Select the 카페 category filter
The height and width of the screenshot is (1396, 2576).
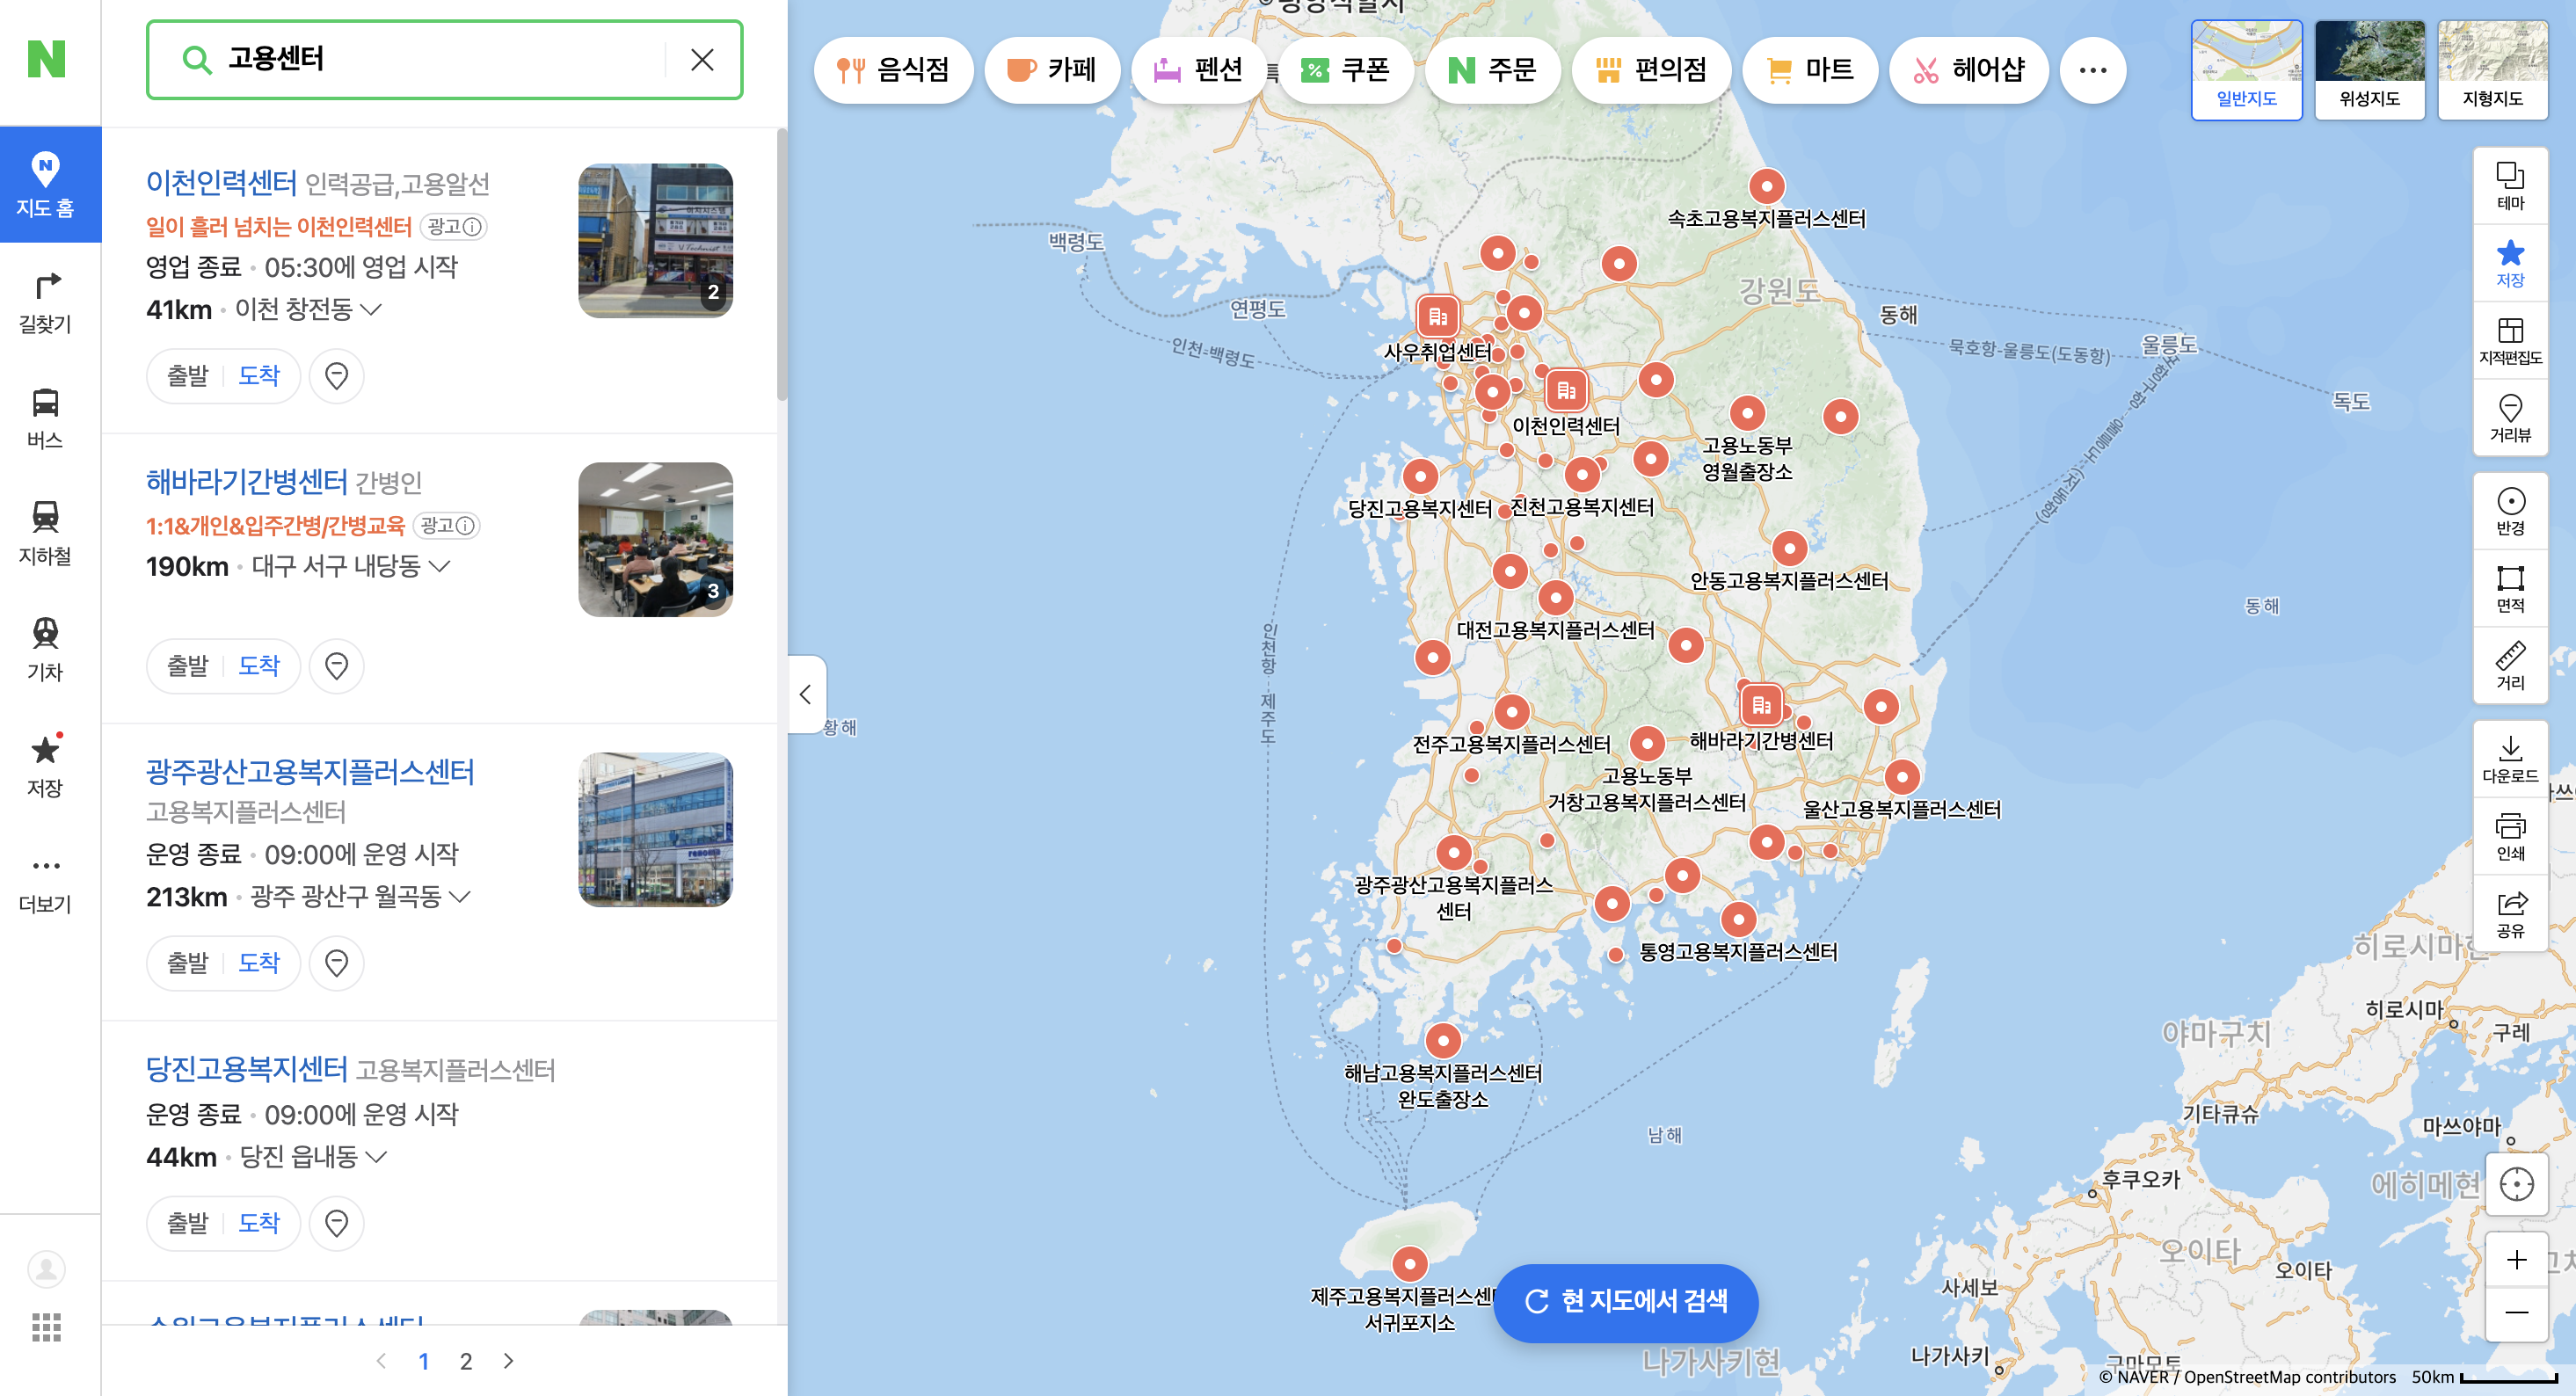coord(1052,69)
